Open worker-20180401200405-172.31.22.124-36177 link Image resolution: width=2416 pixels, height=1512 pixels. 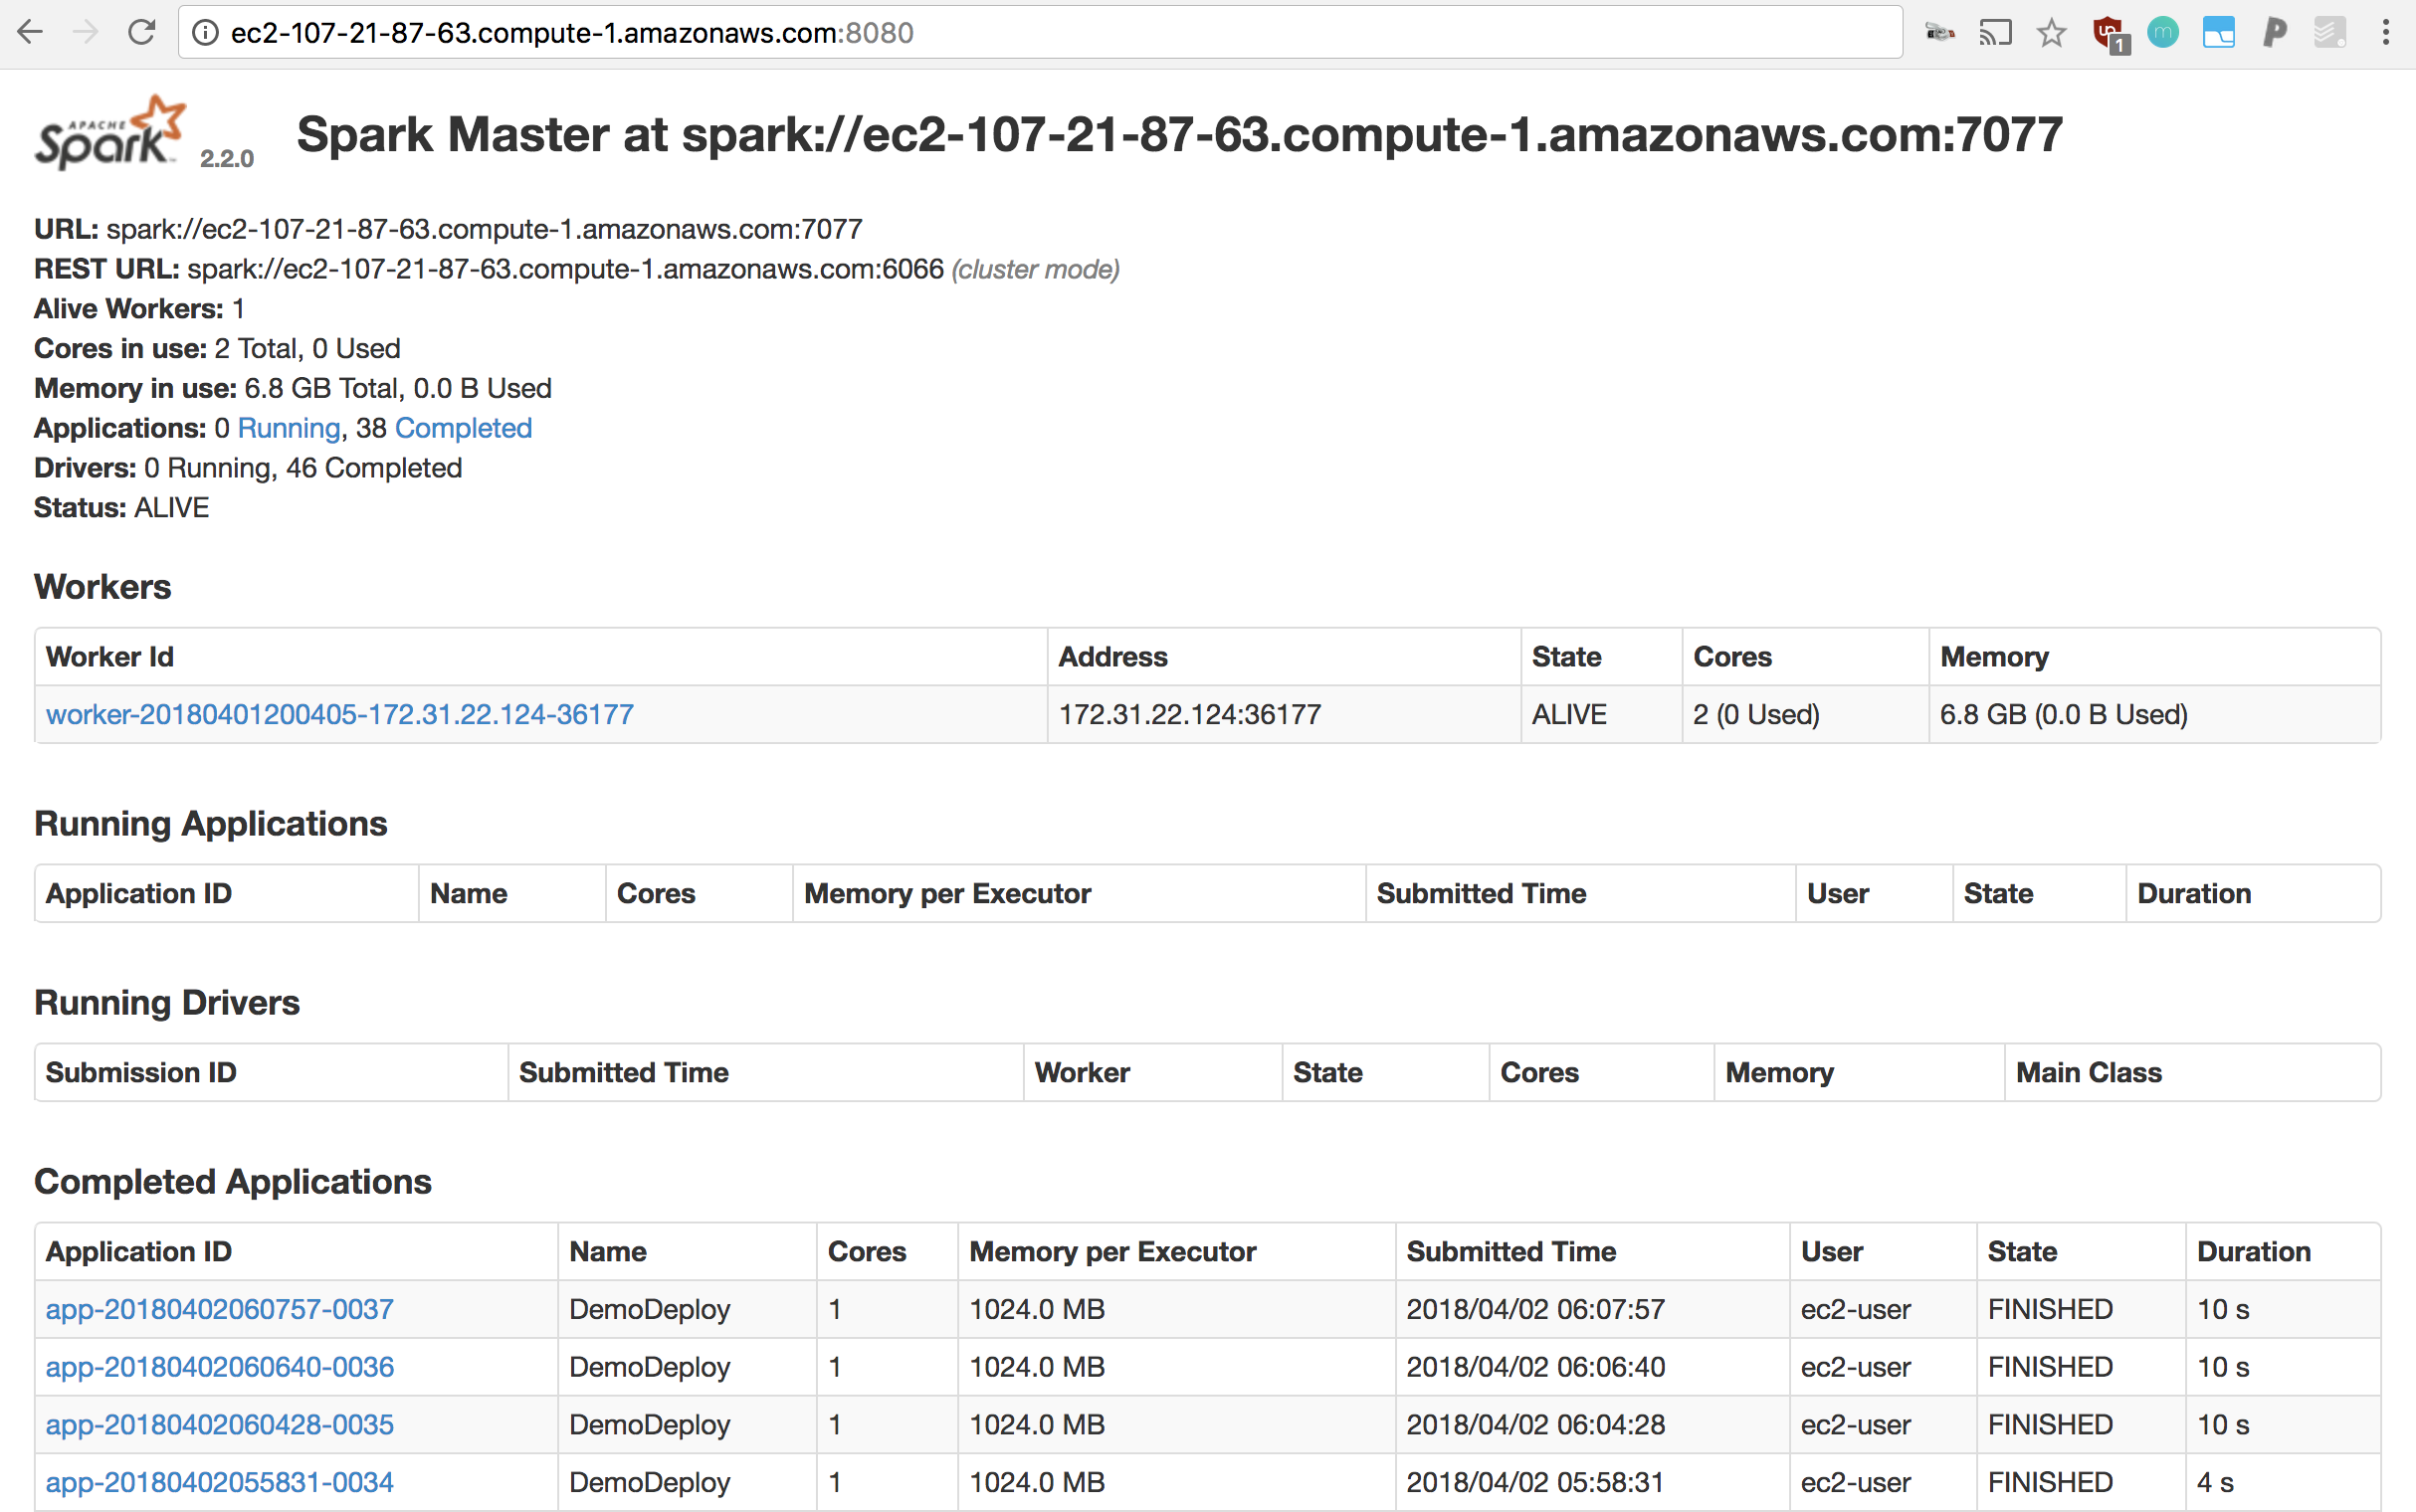[340, 714]
